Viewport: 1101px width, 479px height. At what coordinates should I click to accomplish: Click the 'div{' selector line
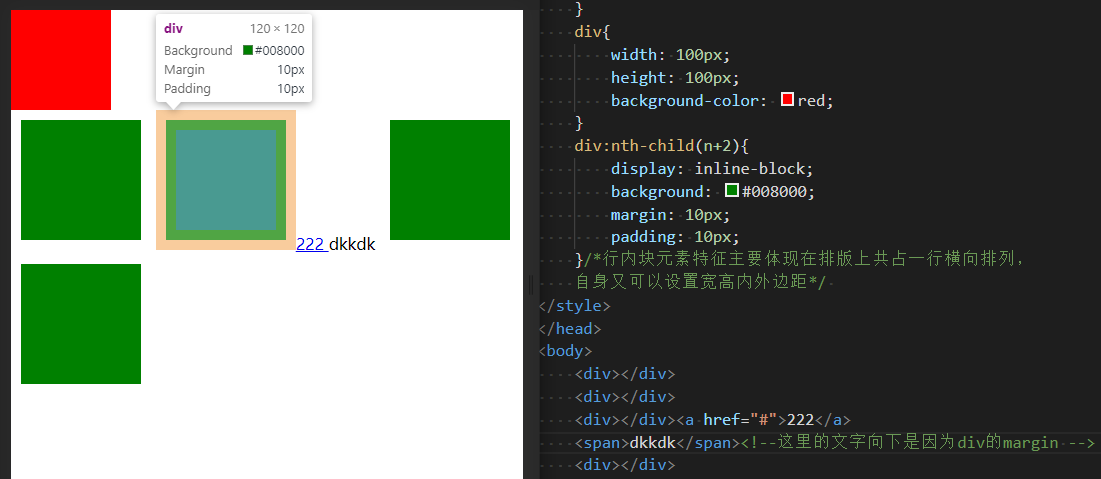coord(593,32)
